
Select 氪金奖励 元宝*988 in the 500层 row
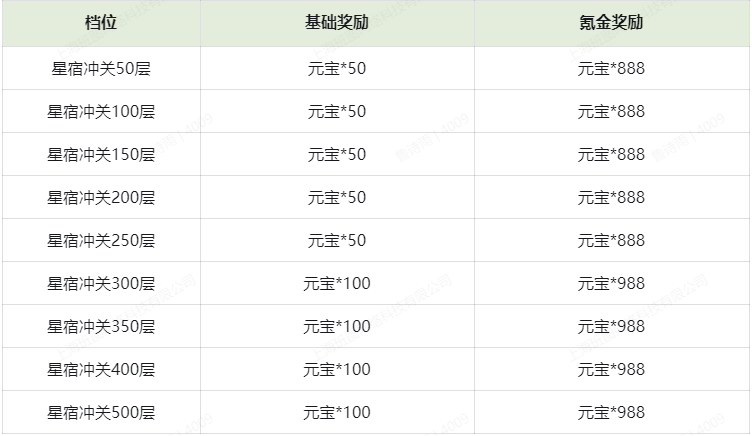(x=611, y=413)
